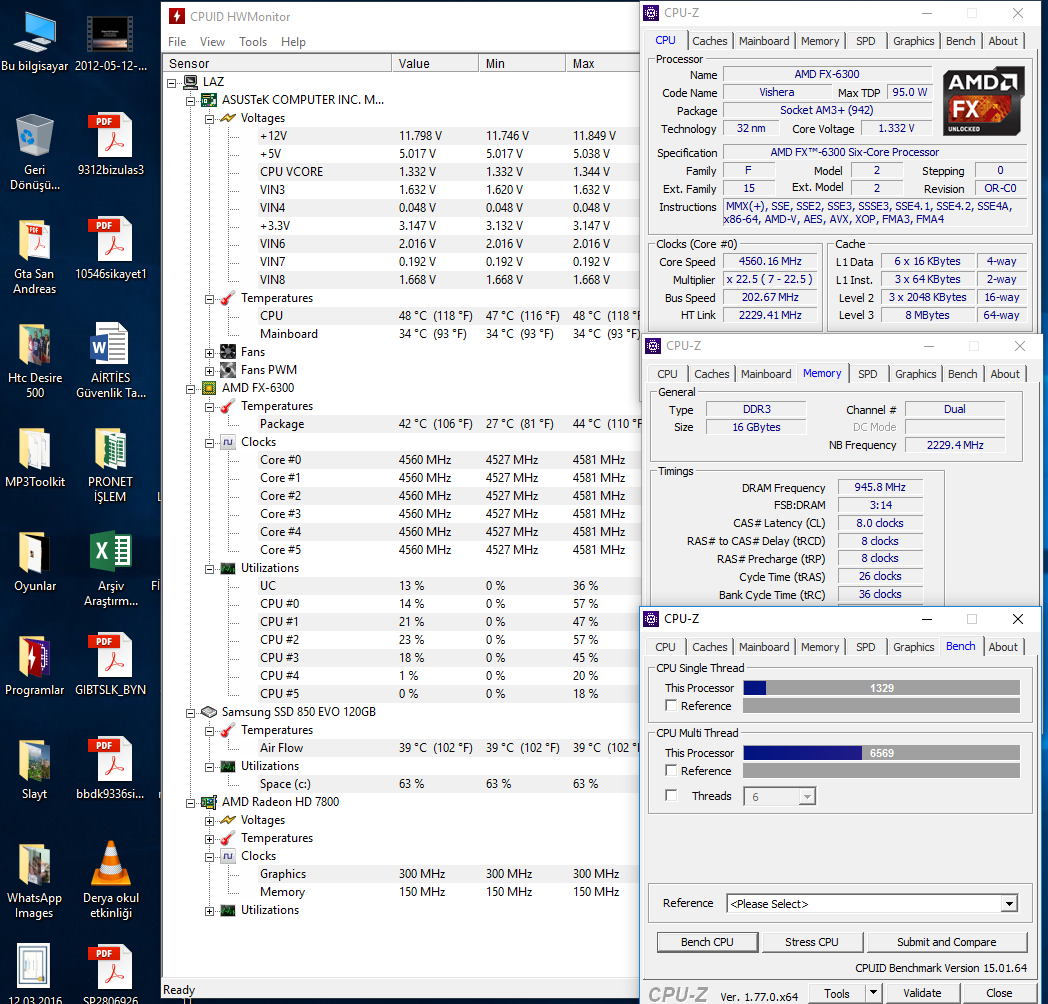This screenshot has height=1004, width=1048.
Task: Click the Fans PWM fan icon
Action: (x=228, y=370)
